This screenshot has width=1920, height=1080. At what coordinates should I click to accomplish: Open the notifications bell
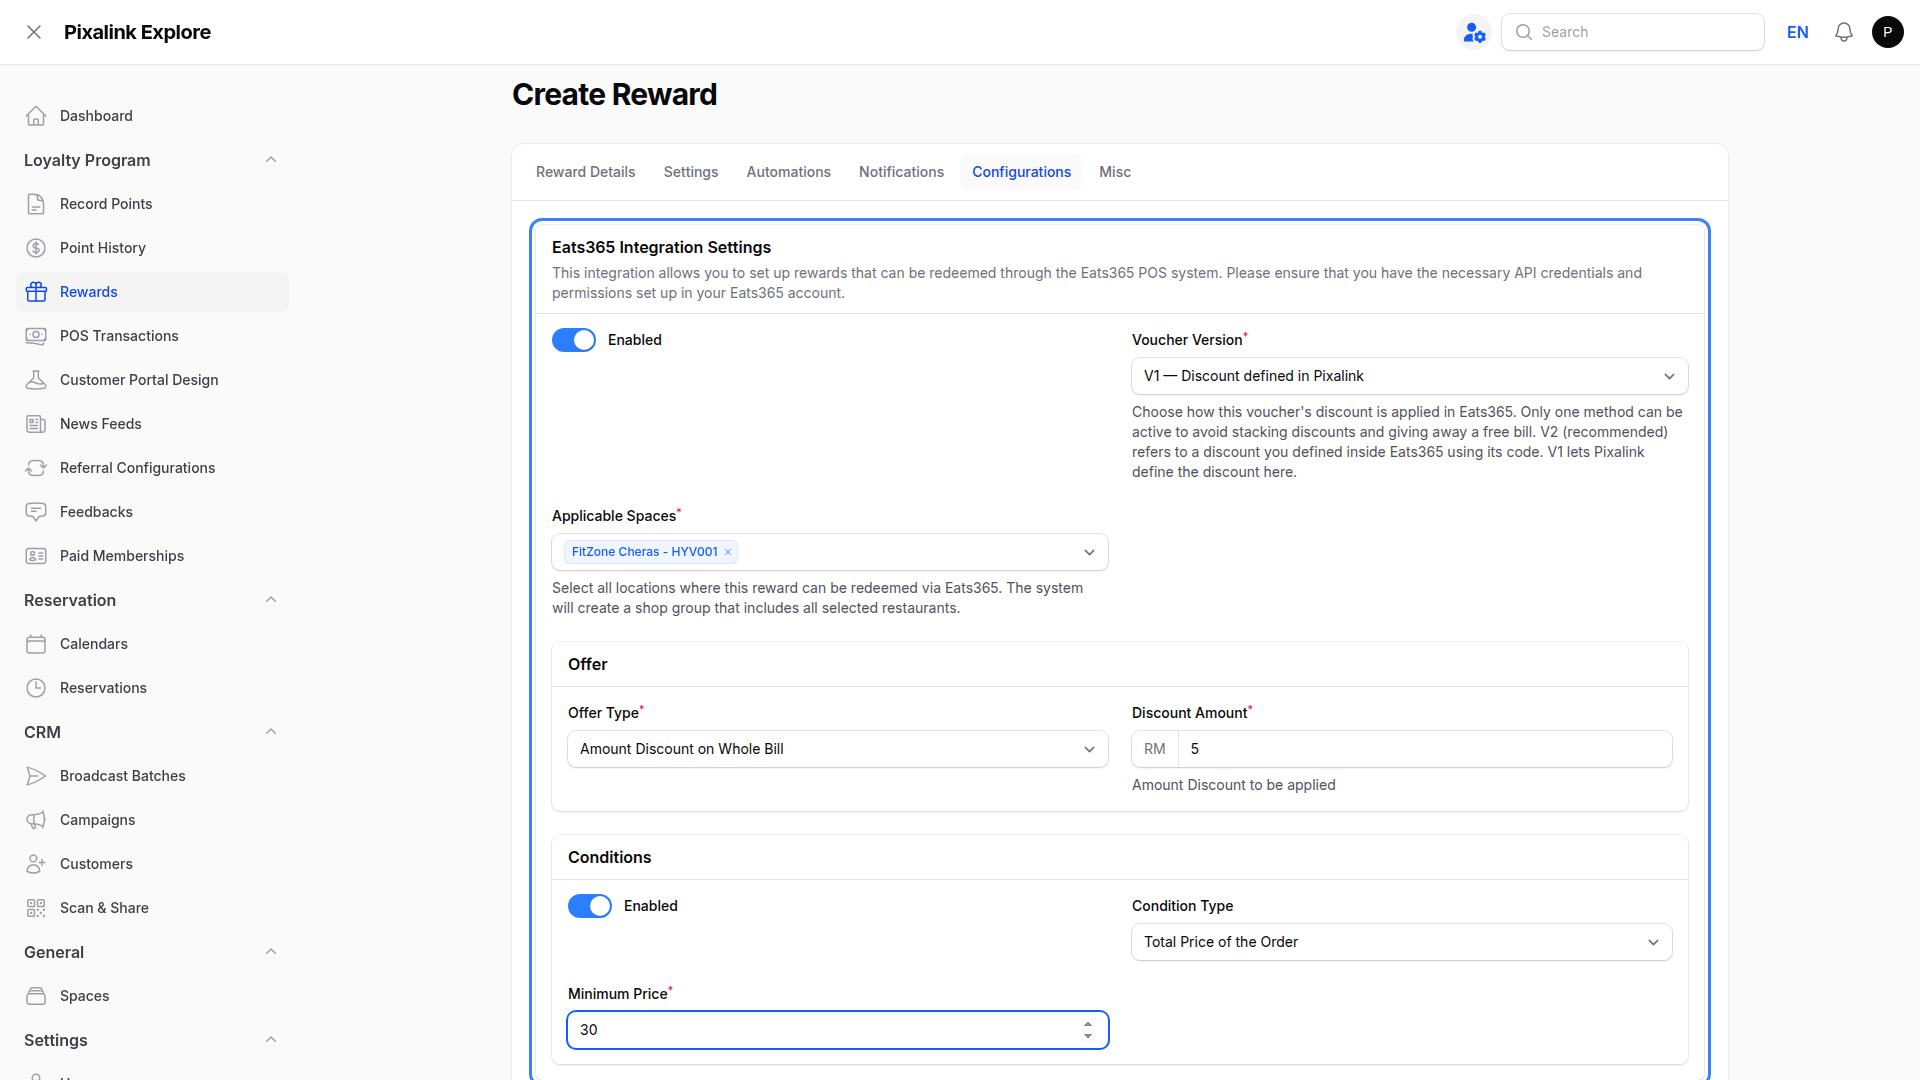(x=1844, y=32)
